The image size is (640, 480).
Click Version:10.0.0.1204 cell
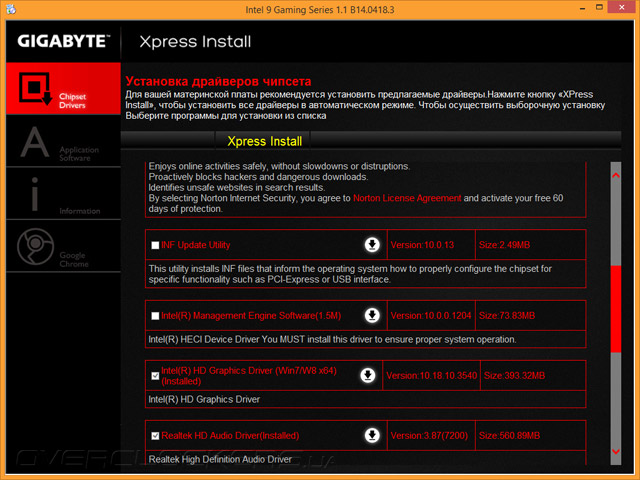click(431, 316)
